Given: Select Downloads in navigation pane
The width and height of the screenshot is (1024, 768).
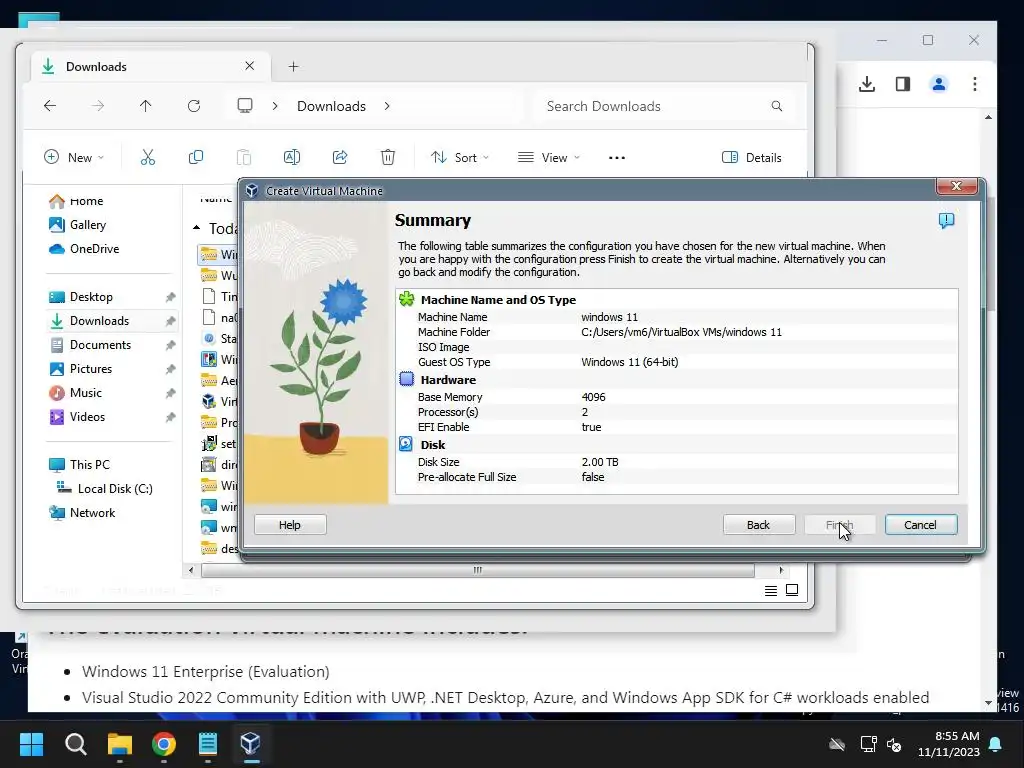Looking at the screenshot, I should click(100, 321).
